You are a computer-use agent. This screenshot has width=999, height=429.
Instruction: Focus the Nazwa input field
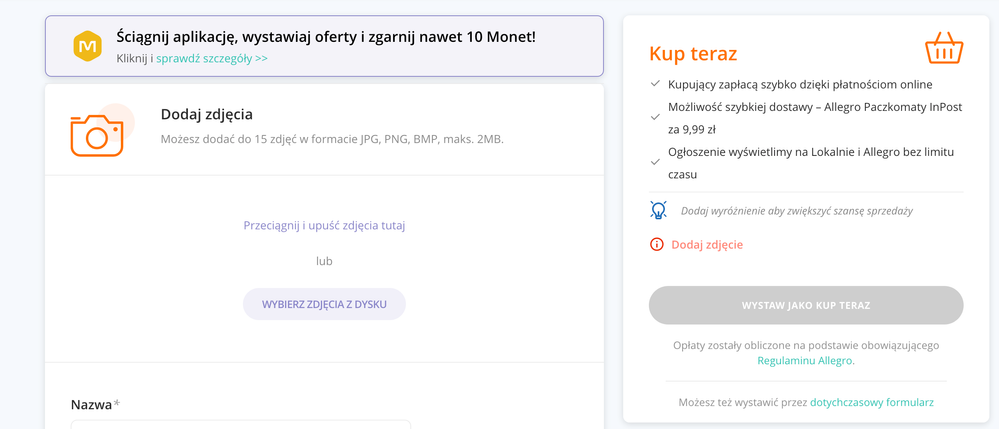click(x=241, y=424)
